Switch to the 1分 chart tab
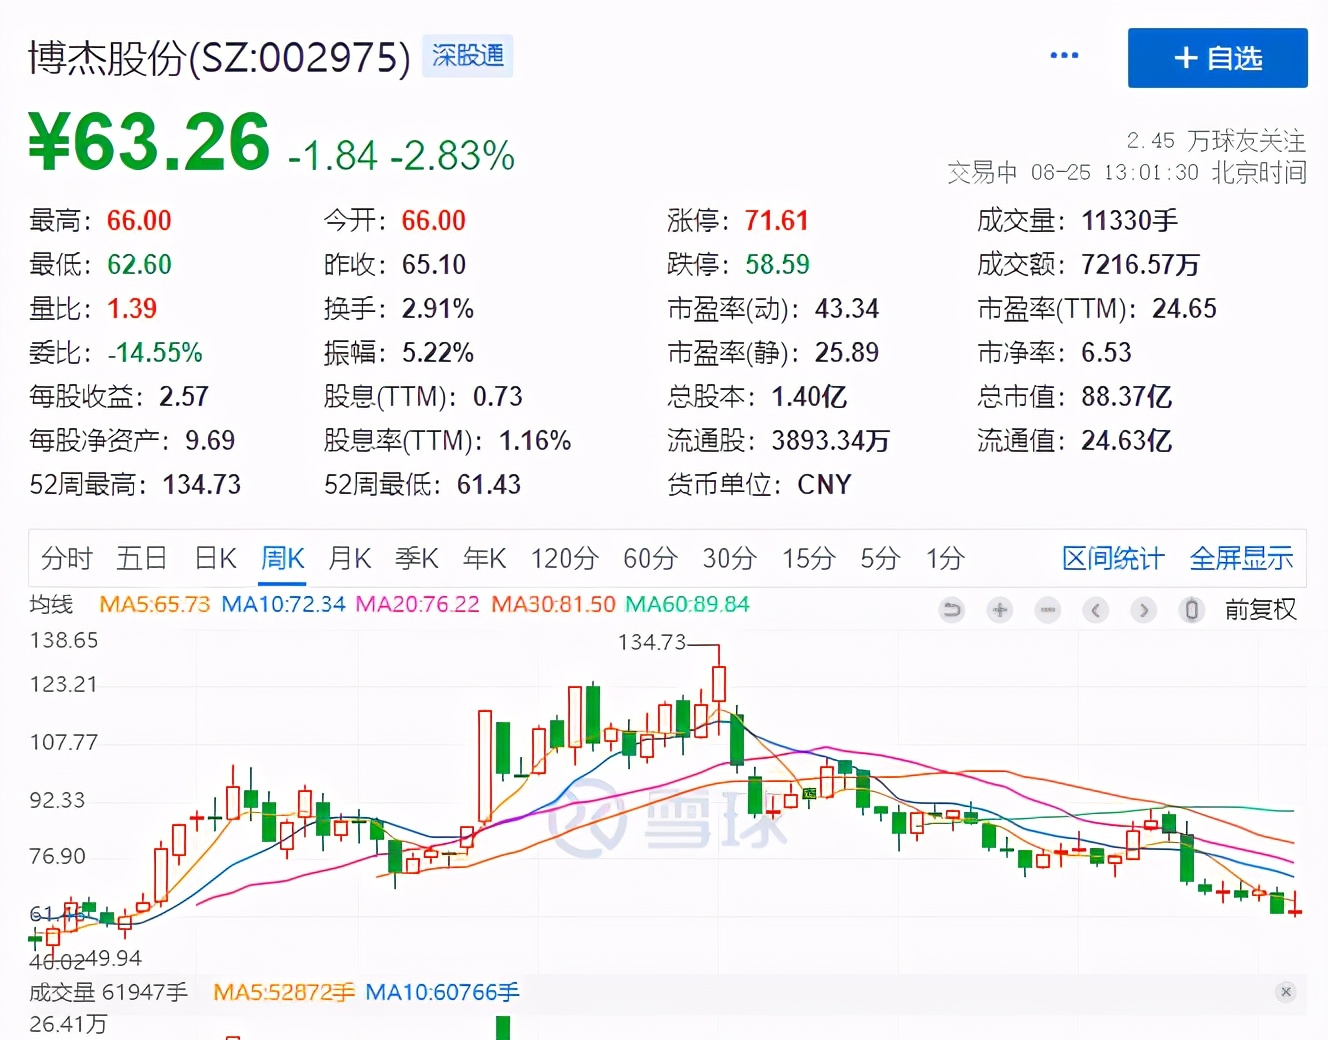 click(x=945, y=558)
